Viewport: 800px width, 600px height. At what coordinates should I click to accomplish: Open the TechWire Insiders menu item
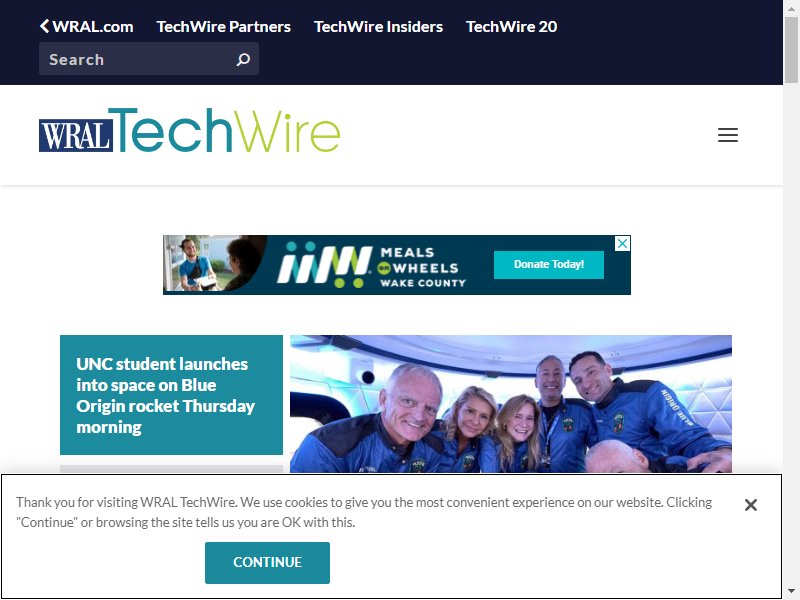point(378,27)
